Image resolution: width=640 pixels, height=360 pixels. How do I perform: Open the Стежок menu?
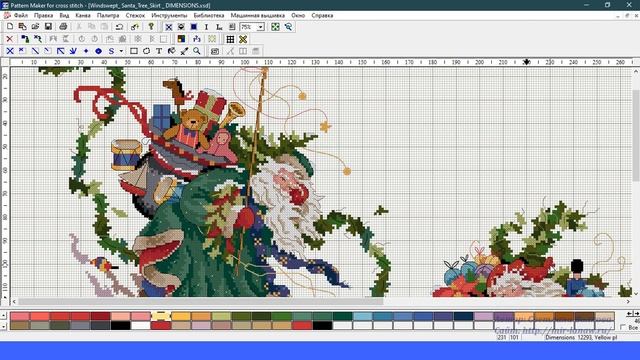135,15
